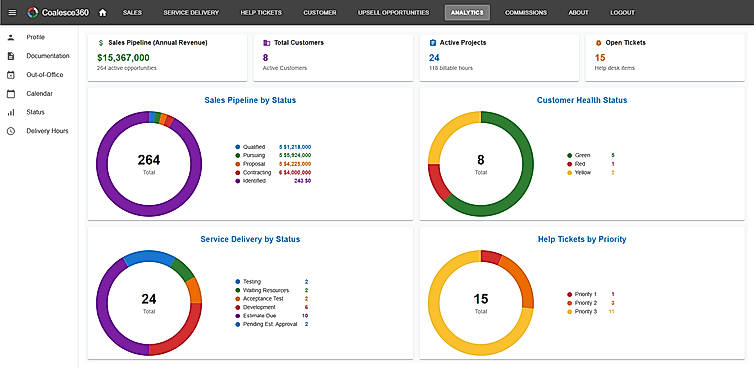Click the Pursuing legend color dot

[237, 155]
